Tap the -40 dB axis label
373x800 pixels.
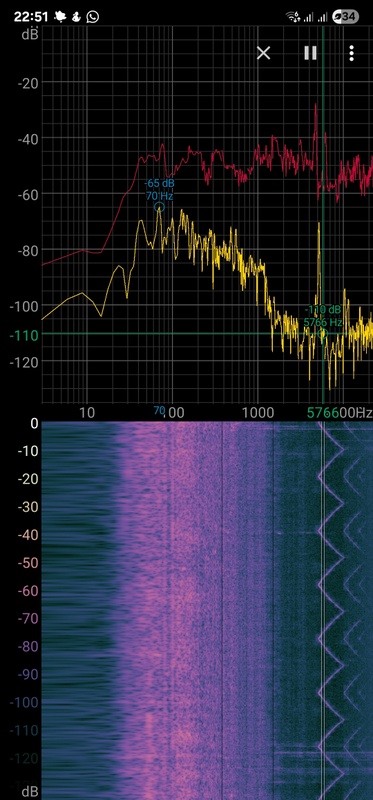27,138
